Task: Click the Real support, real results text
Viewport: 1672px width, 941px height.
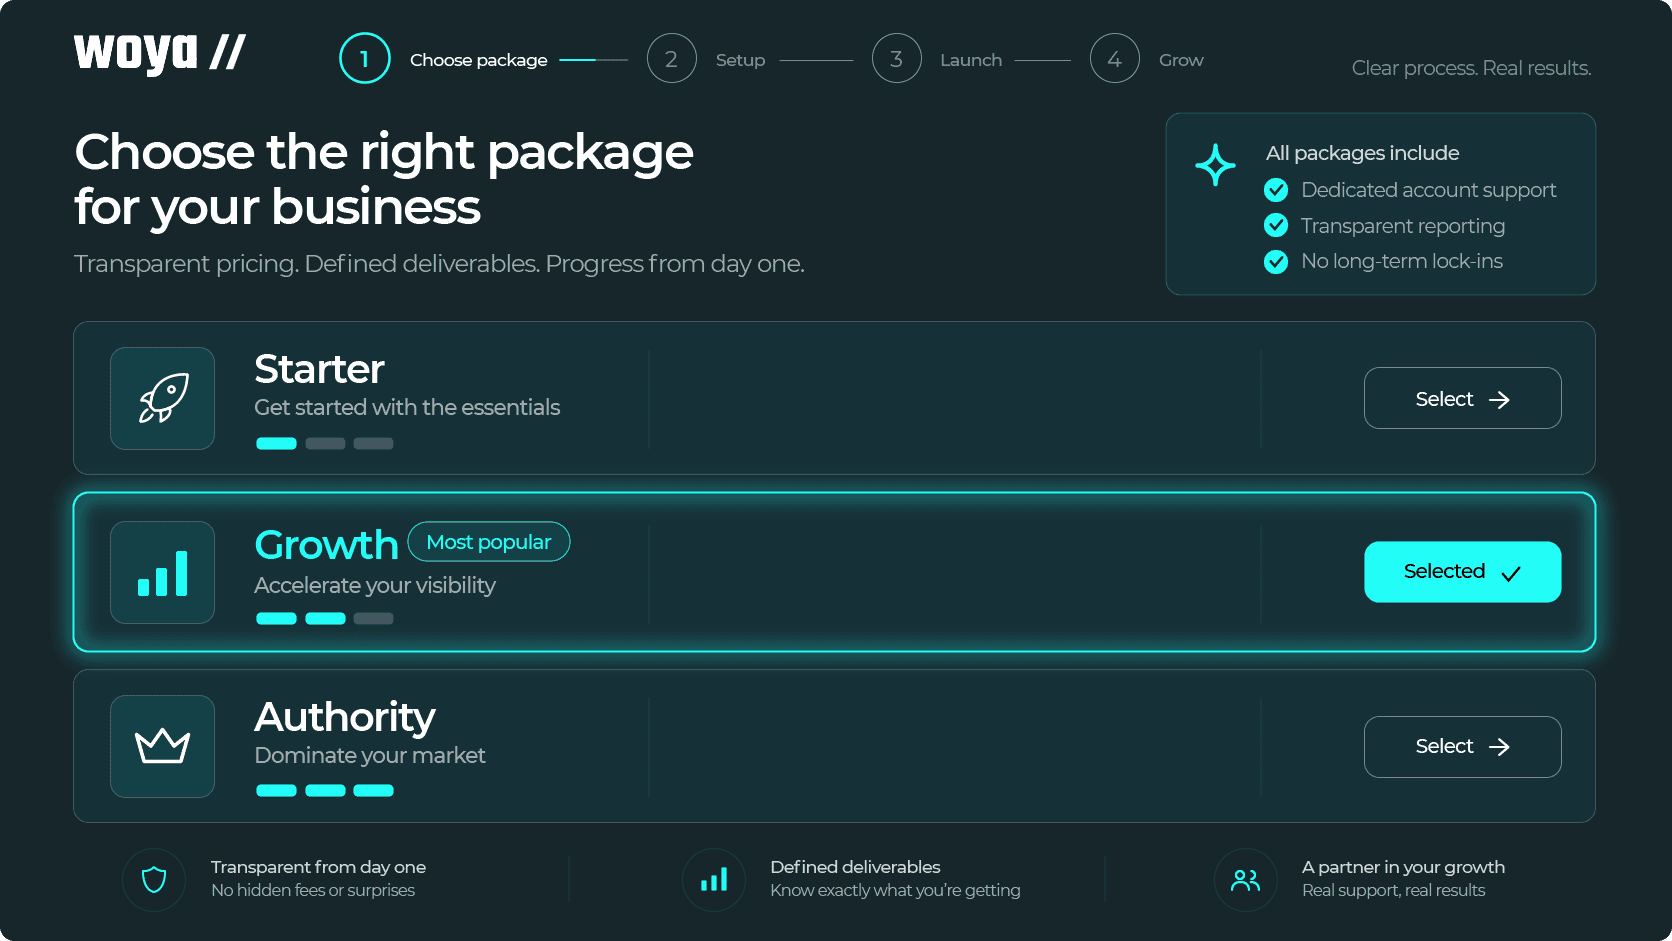Action: point(1394,890)
